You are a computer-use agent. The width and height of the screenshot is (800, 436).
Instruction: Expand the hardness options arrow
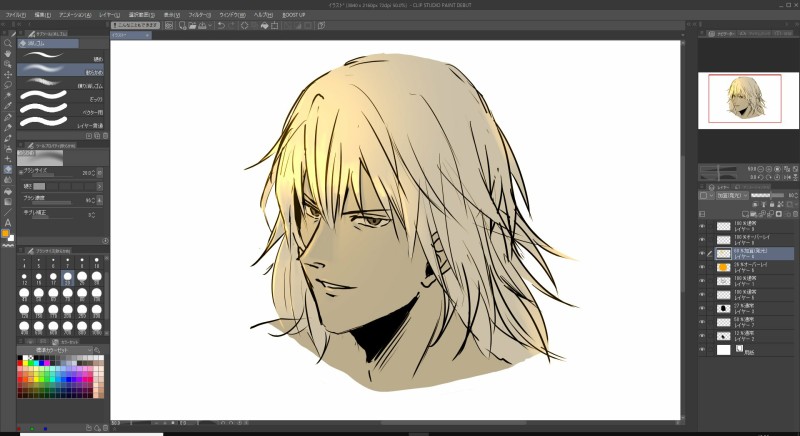point(99,187)
